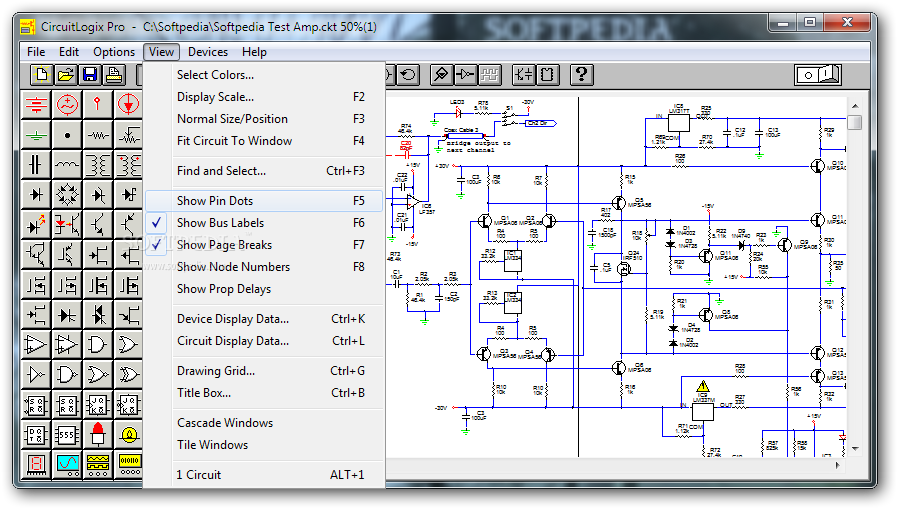Screen dimensions: 898x509
Task: Create a new circuit file
Action: pos(41,75)
